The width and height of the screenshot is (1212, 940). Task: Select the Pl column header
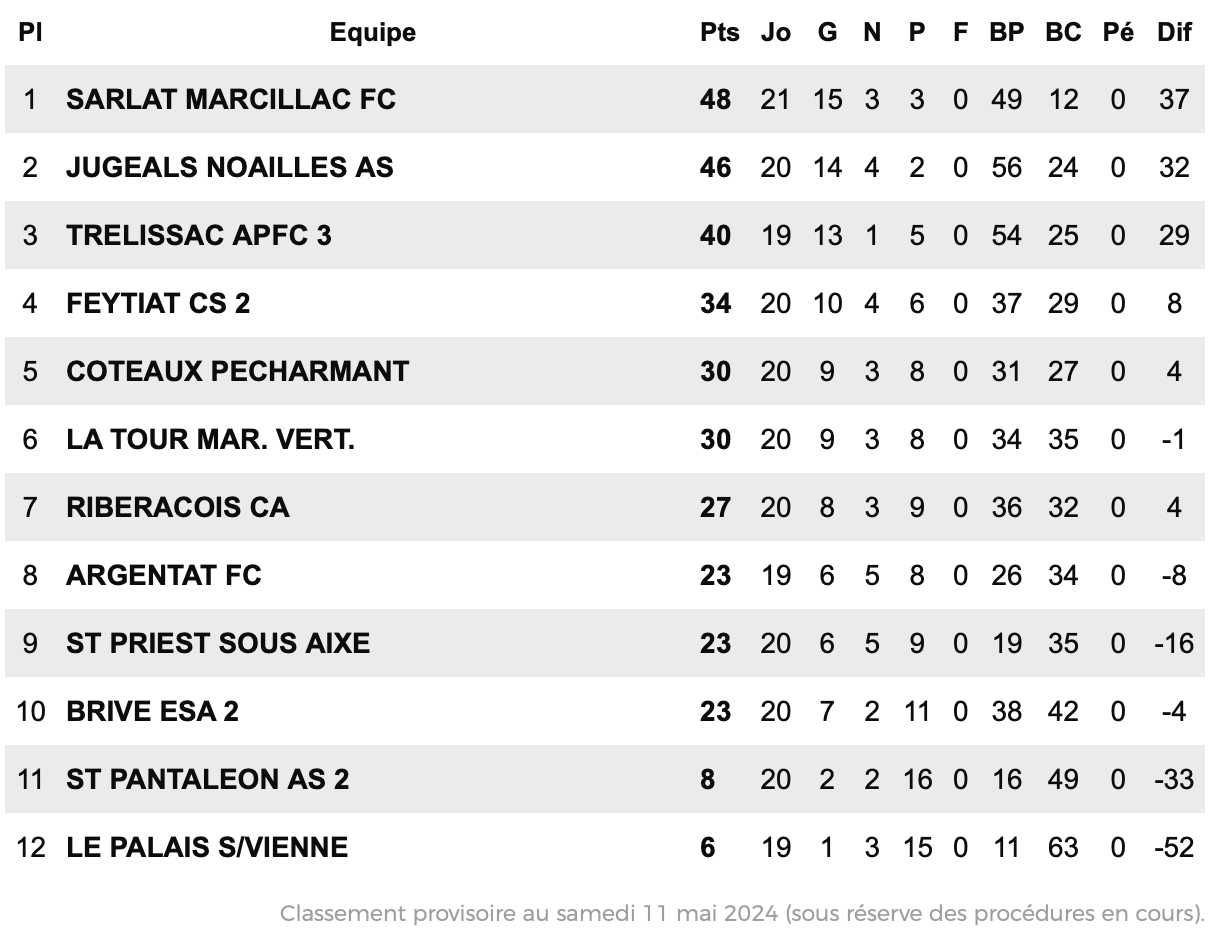click(30, 32)
